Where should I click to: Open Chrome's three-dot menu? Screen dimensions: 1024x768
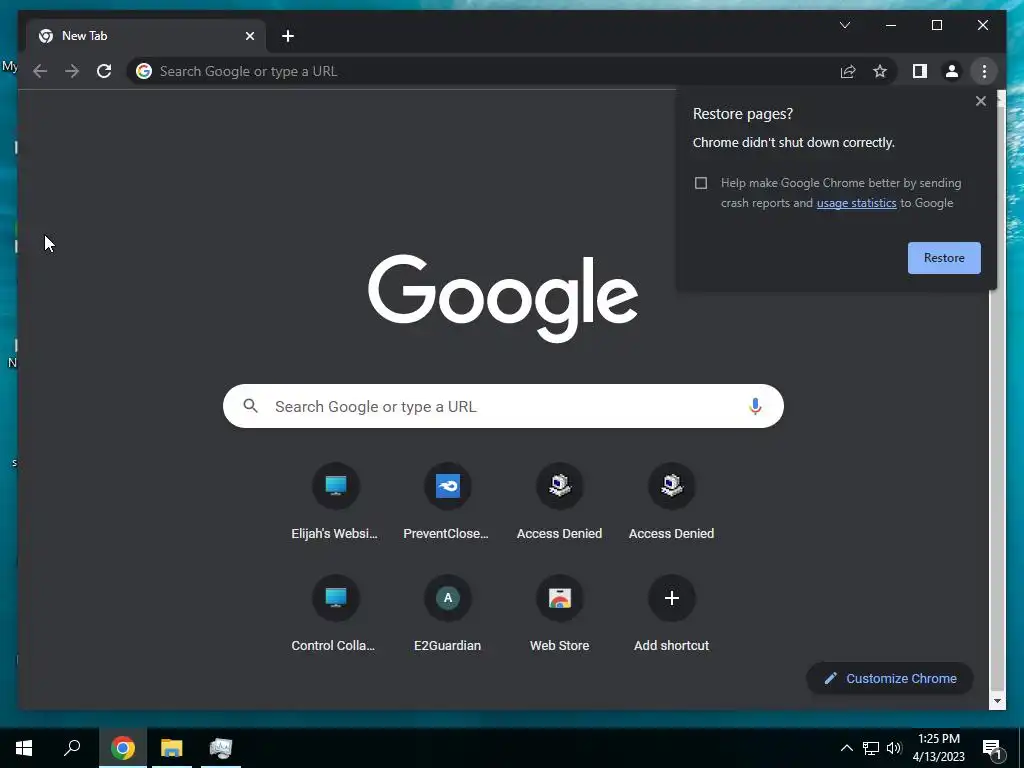(x=984, y=71)
